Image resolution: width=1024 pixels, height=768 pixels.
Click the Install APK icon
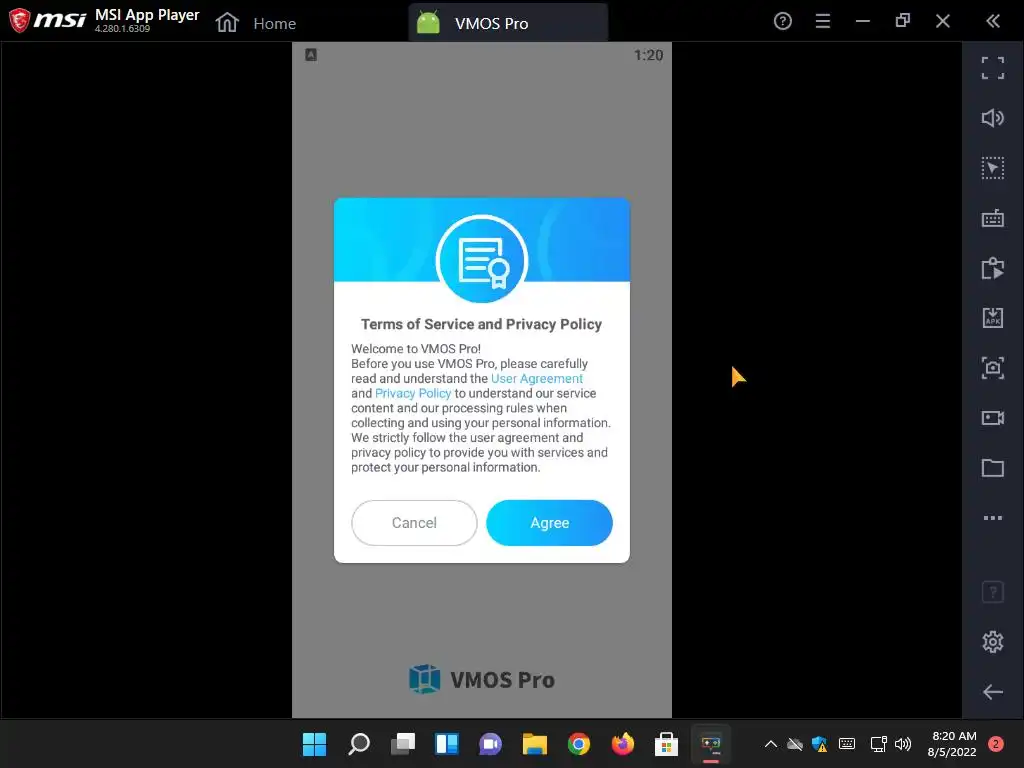993,318
